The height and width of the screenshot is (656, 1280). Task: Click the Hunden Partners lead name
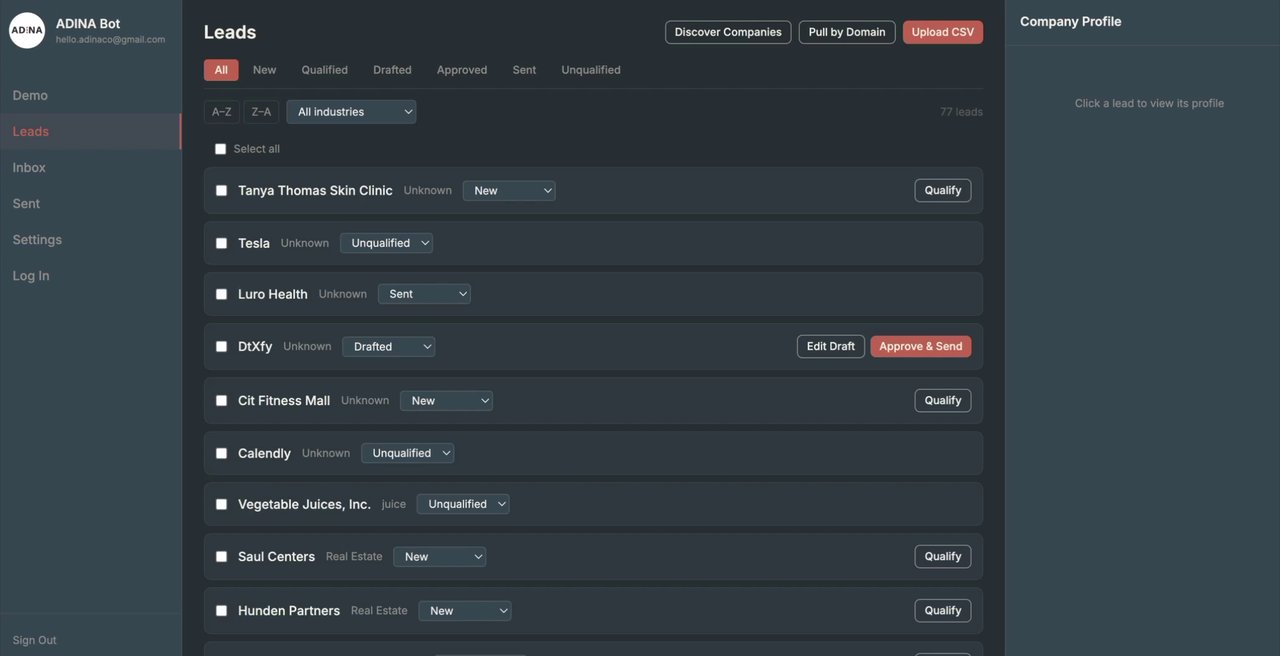pyautogui.click(x=289, y=610)
